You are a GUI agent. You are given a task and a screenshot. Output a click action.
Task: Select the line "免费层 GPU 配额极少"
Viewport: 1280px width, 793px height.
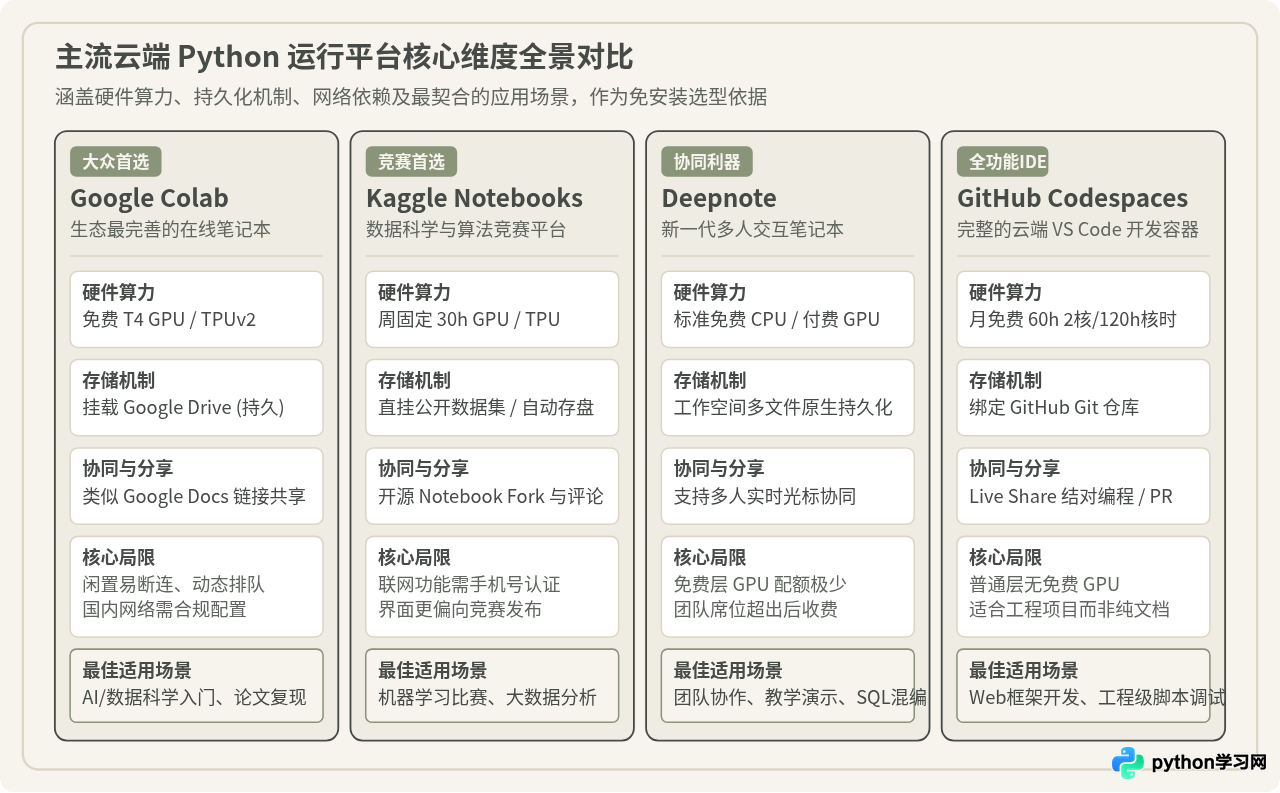(x=760, y=584)
